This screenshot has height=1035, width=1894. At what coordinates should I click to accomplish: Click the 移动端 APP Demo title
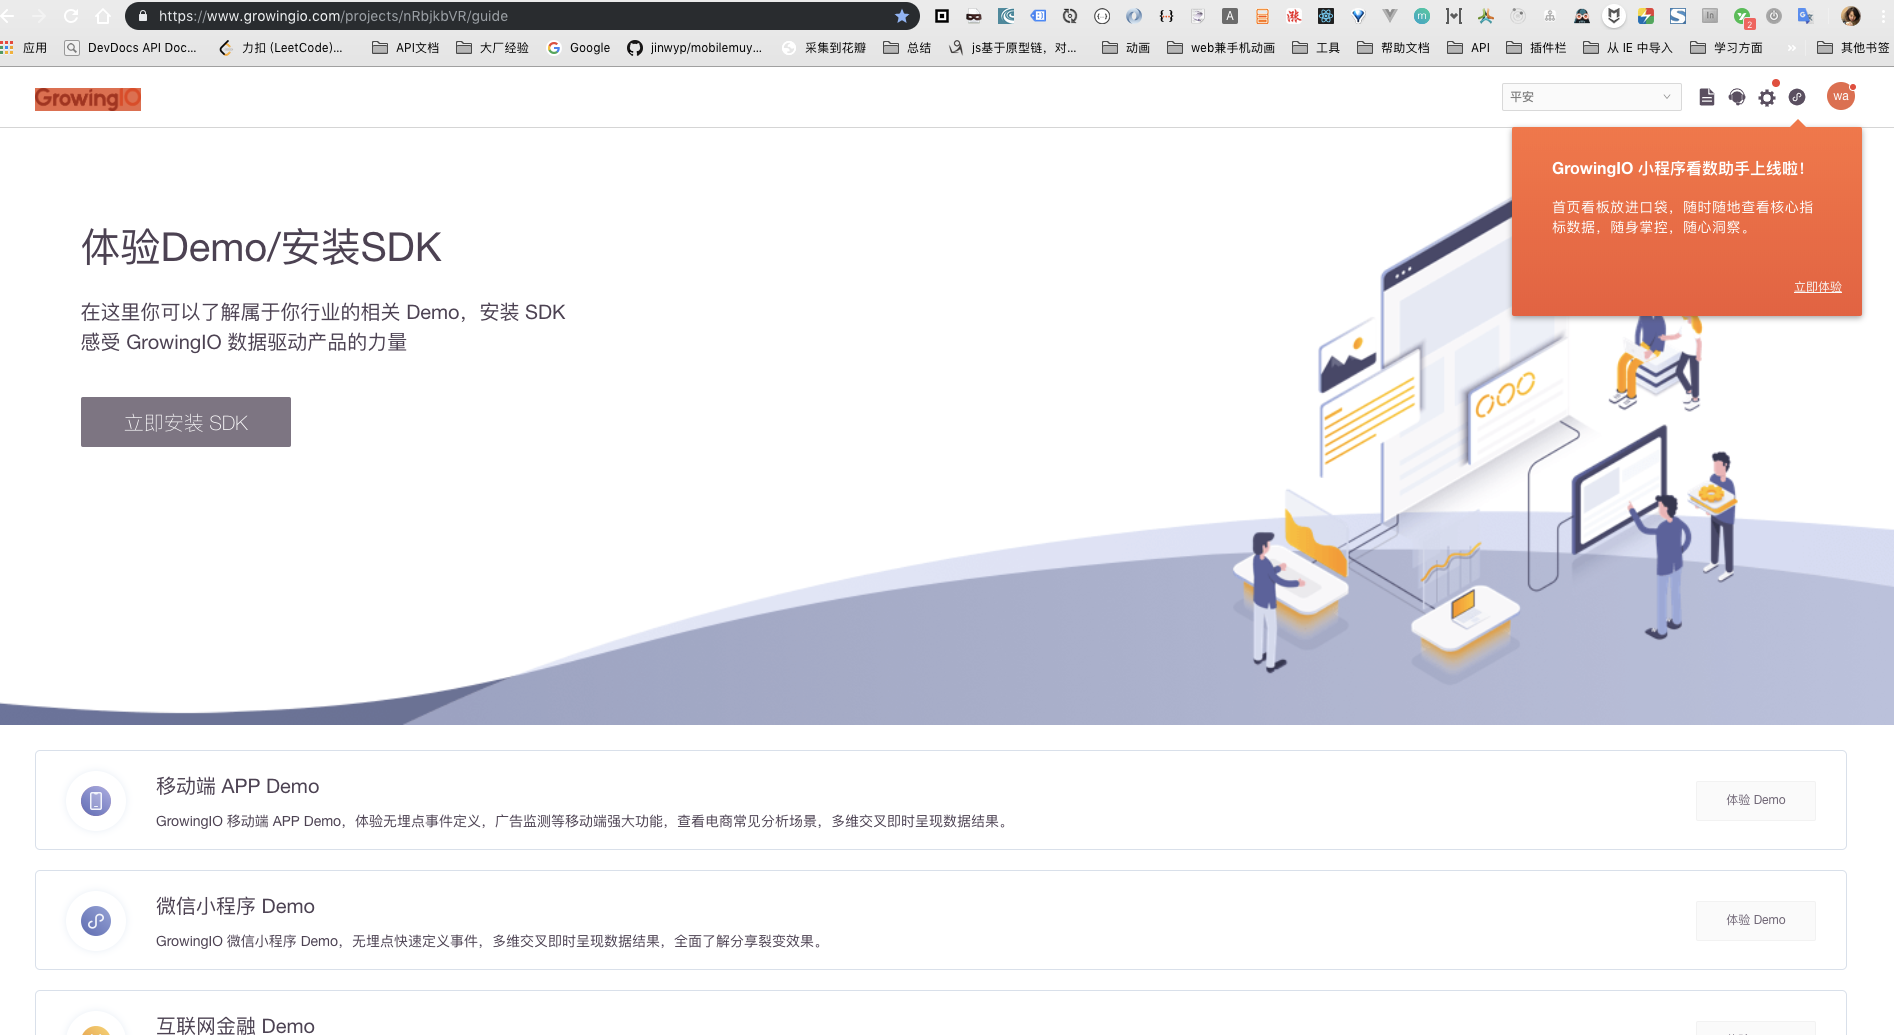point(238,786)
